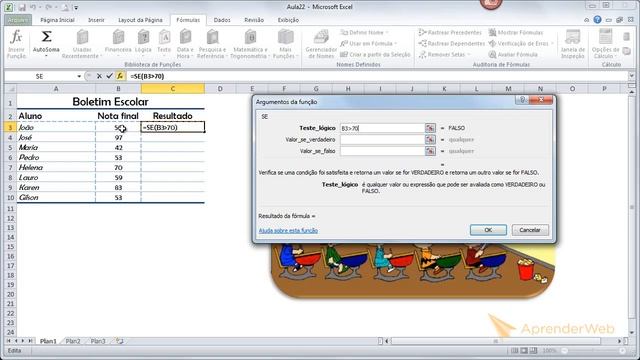The image size is (640, 360).
Task: Switch to Exibição tab
Action: [x=288, y=20]
